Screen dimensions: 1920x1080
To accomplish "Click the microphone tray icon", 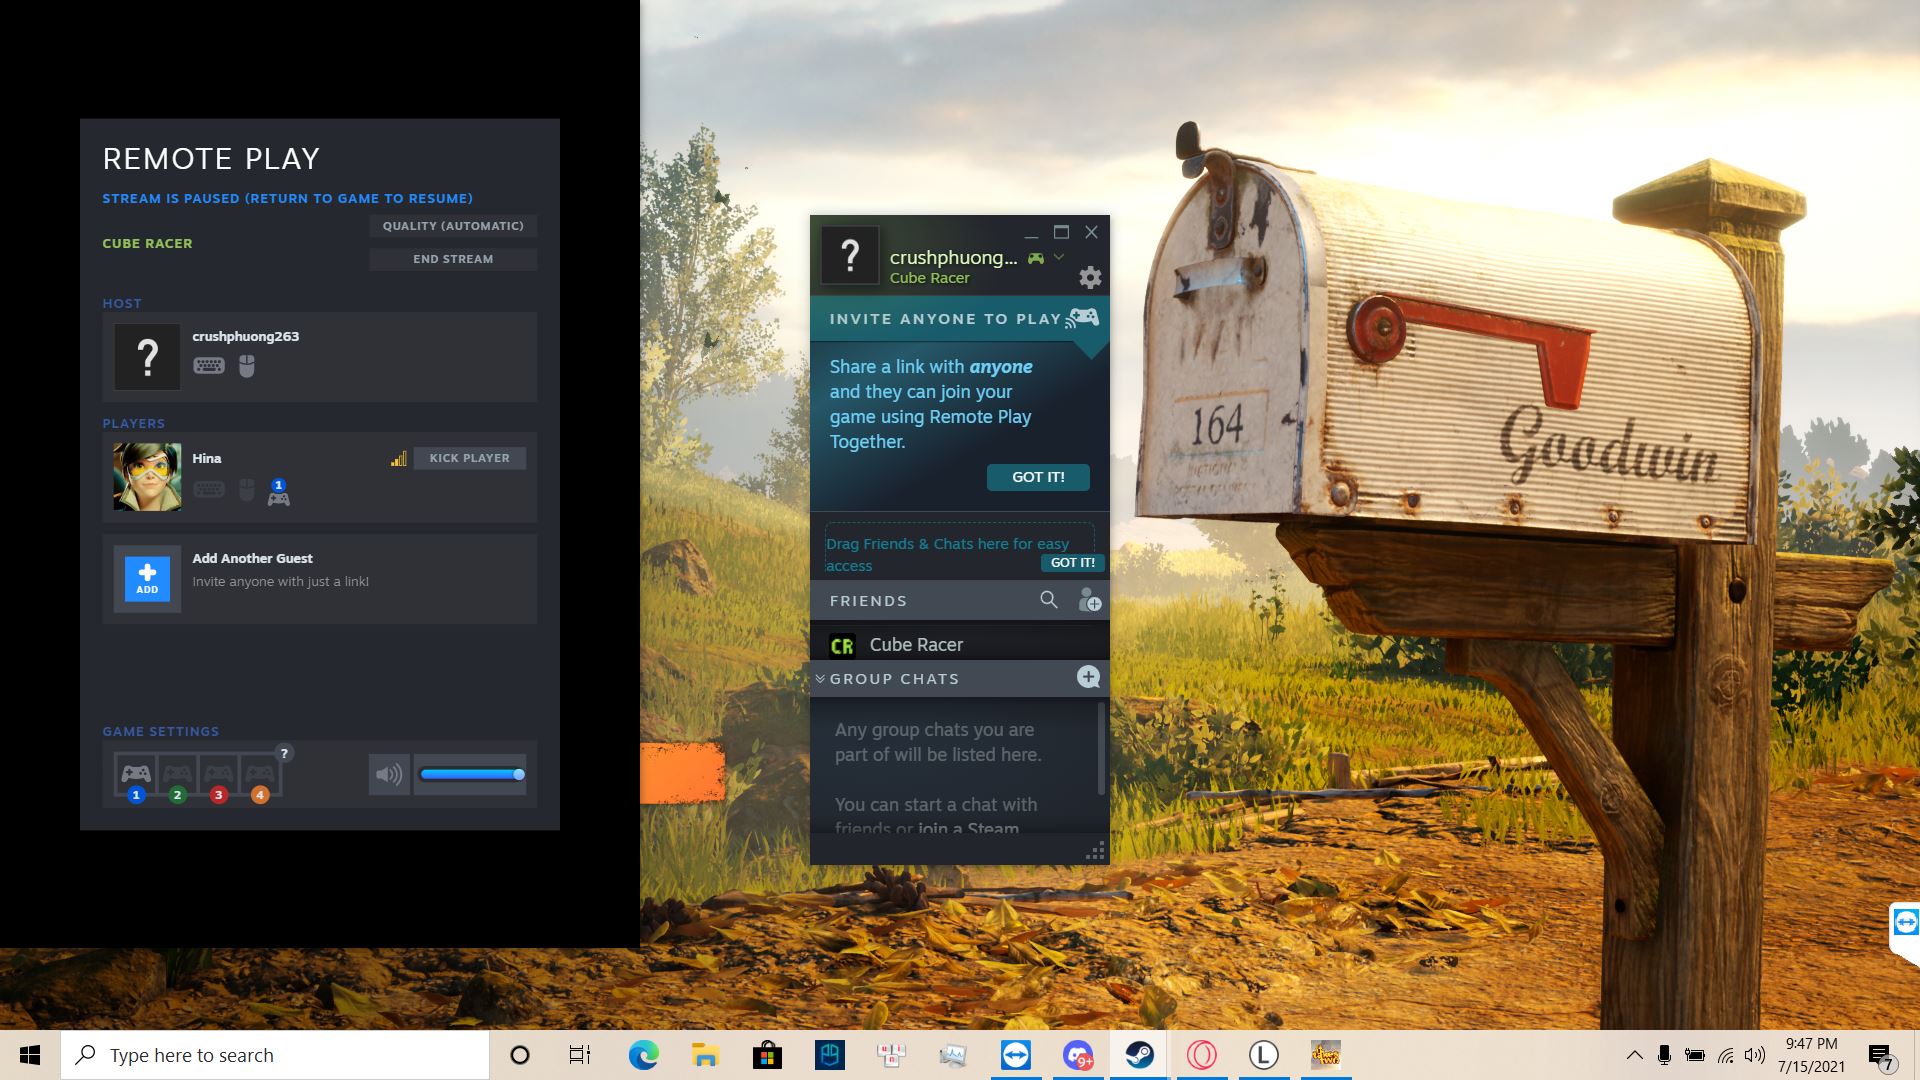I will tap(1664, 1055).
